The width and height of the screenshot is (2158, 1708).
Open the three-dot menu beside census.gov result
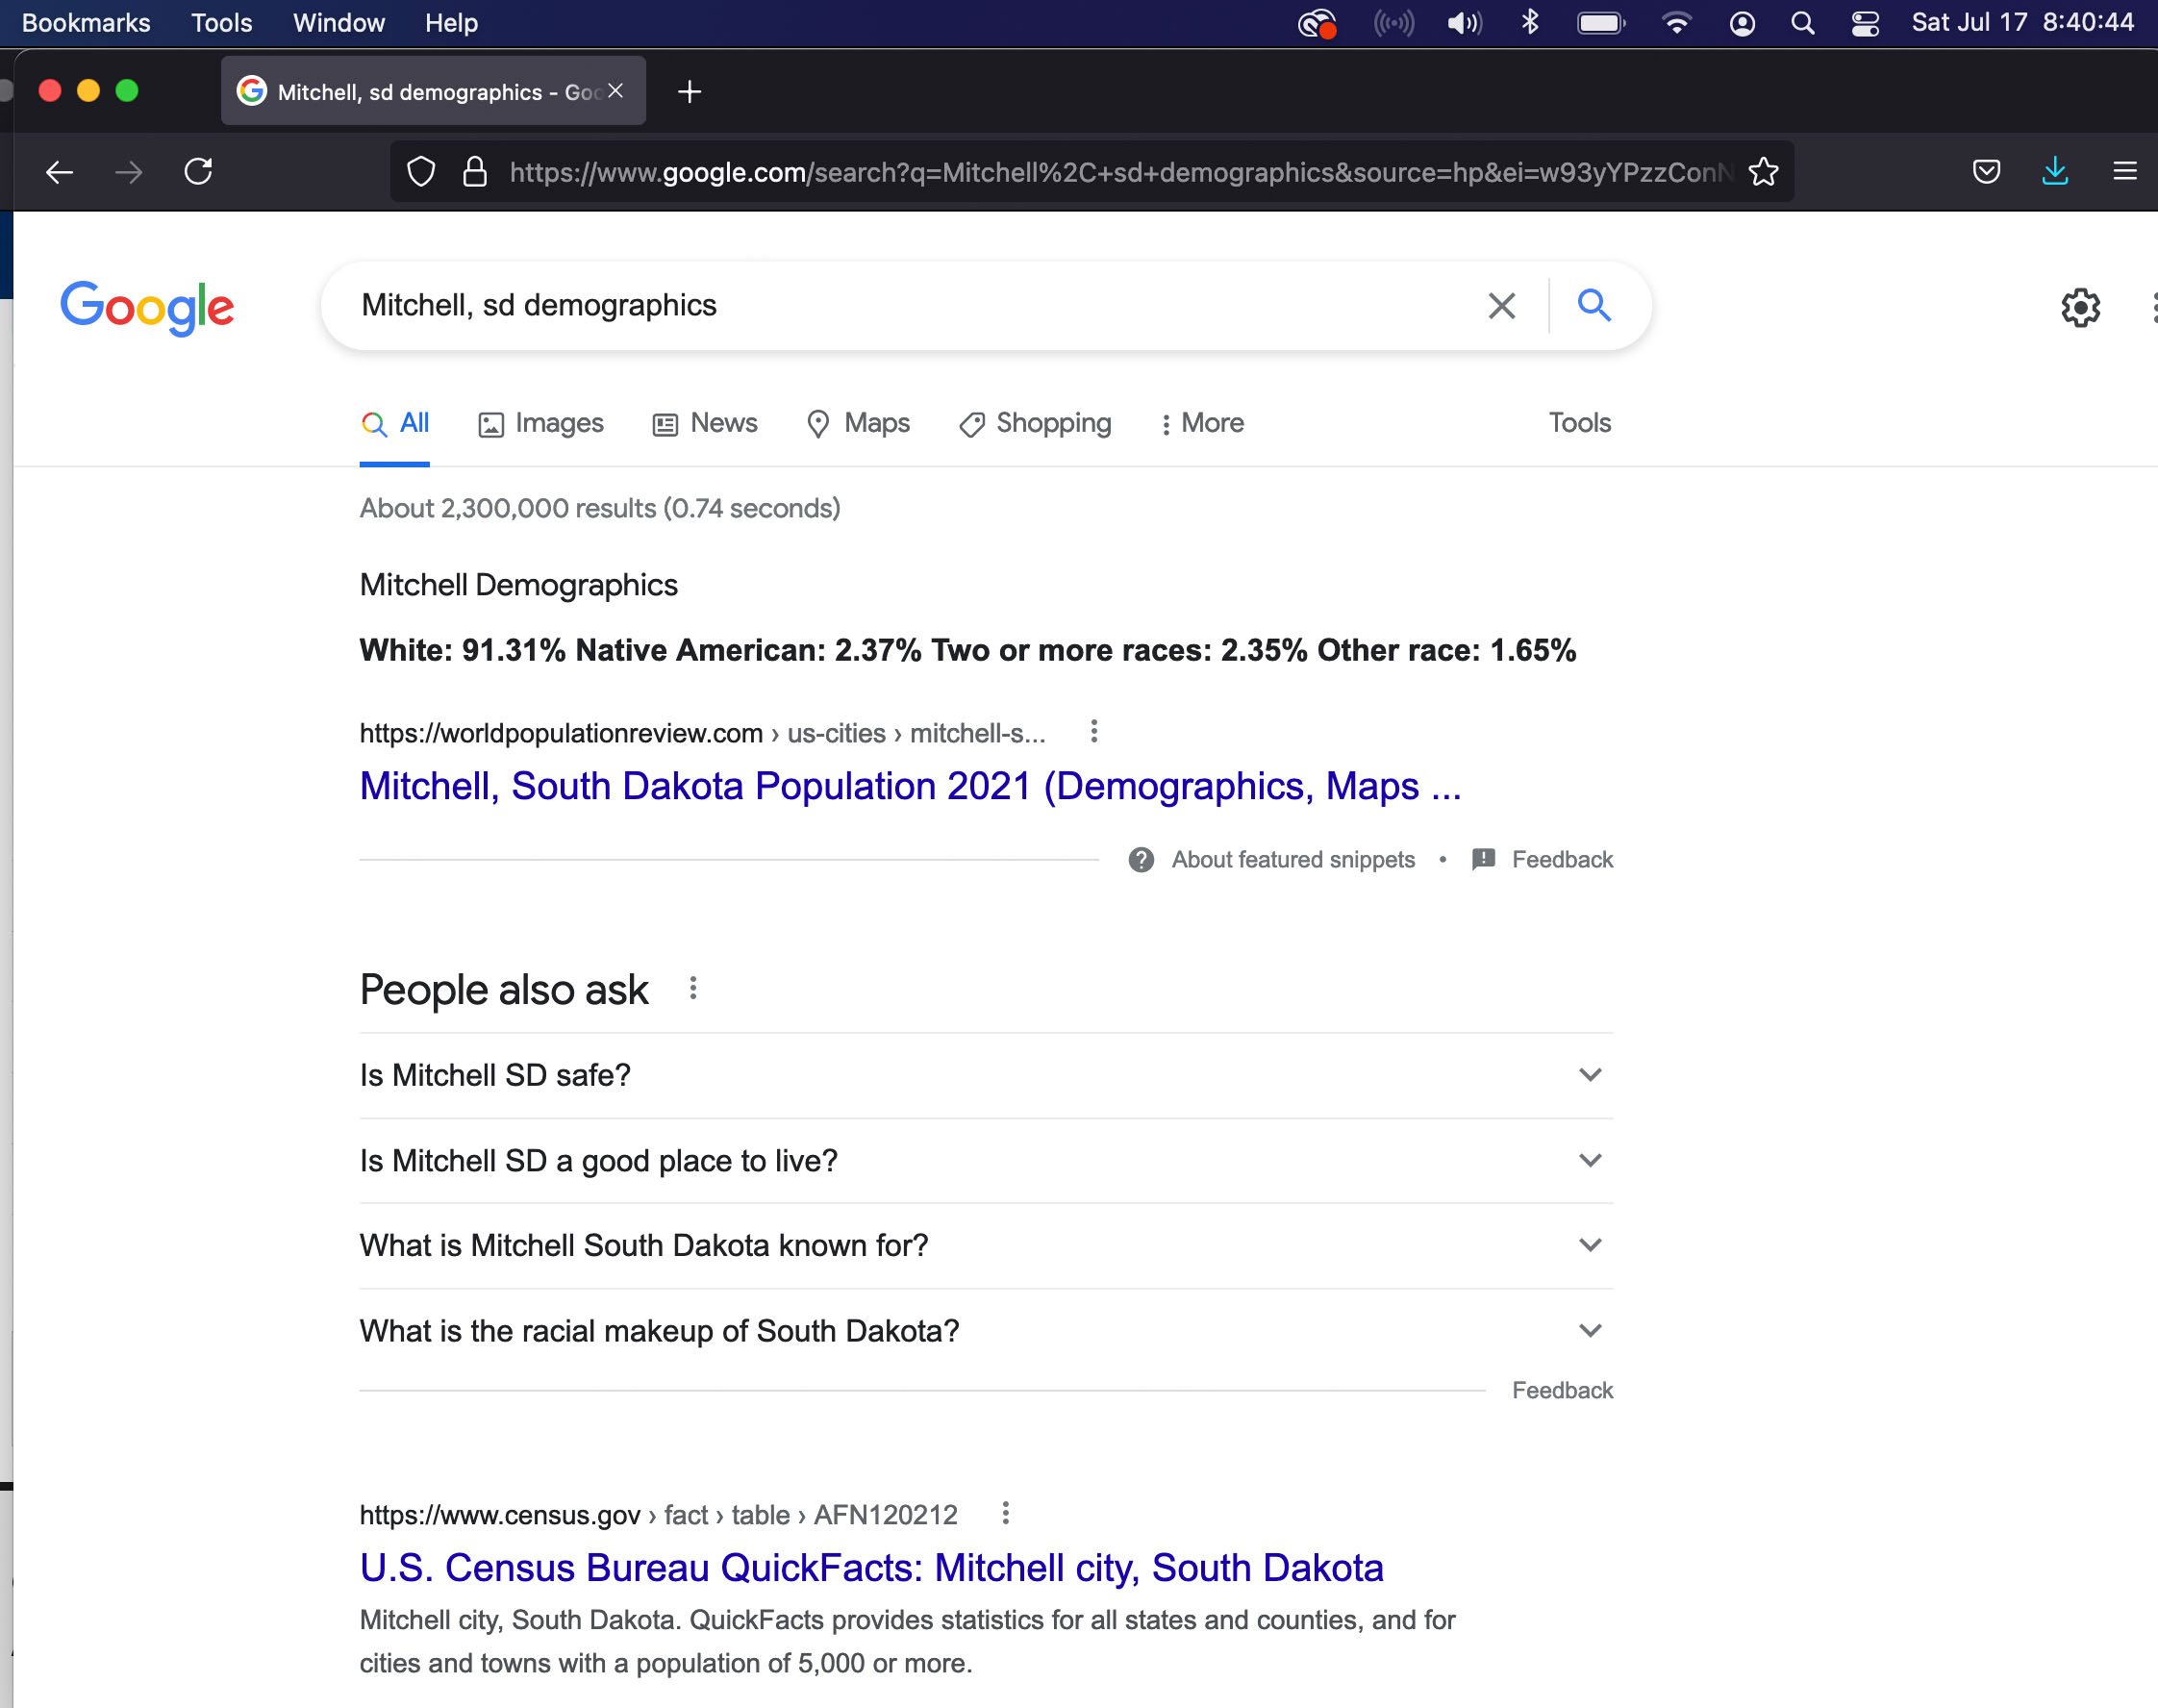(x=1006, y=1513)
